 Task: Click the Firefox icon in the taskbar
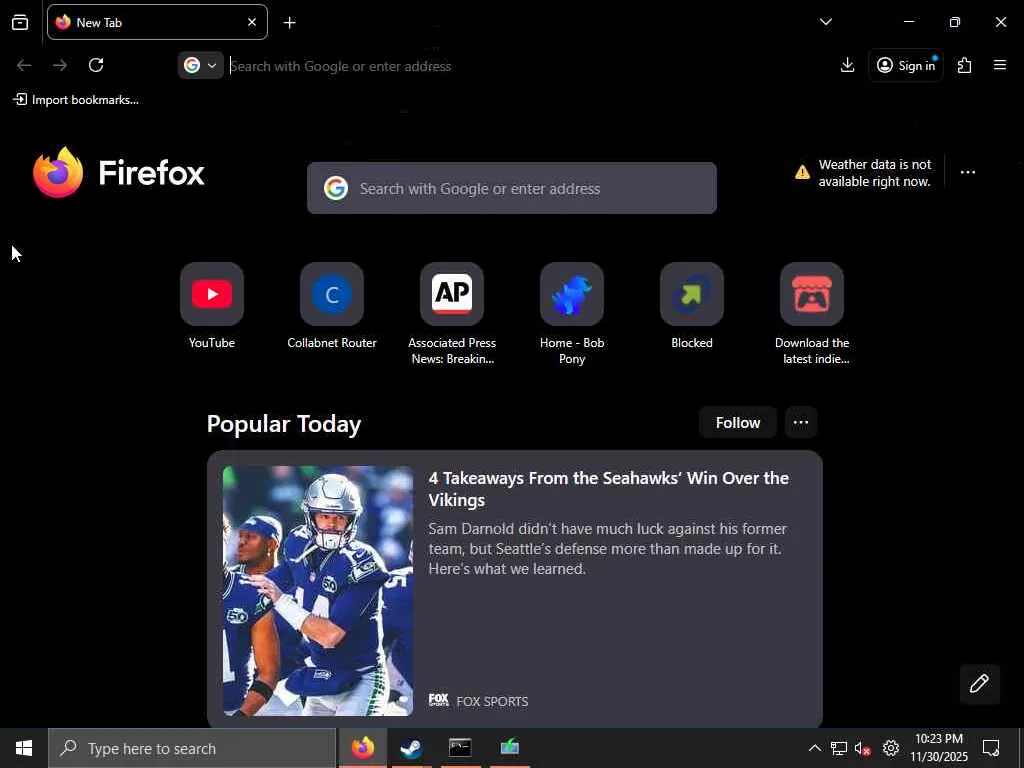tap(363, 748)
